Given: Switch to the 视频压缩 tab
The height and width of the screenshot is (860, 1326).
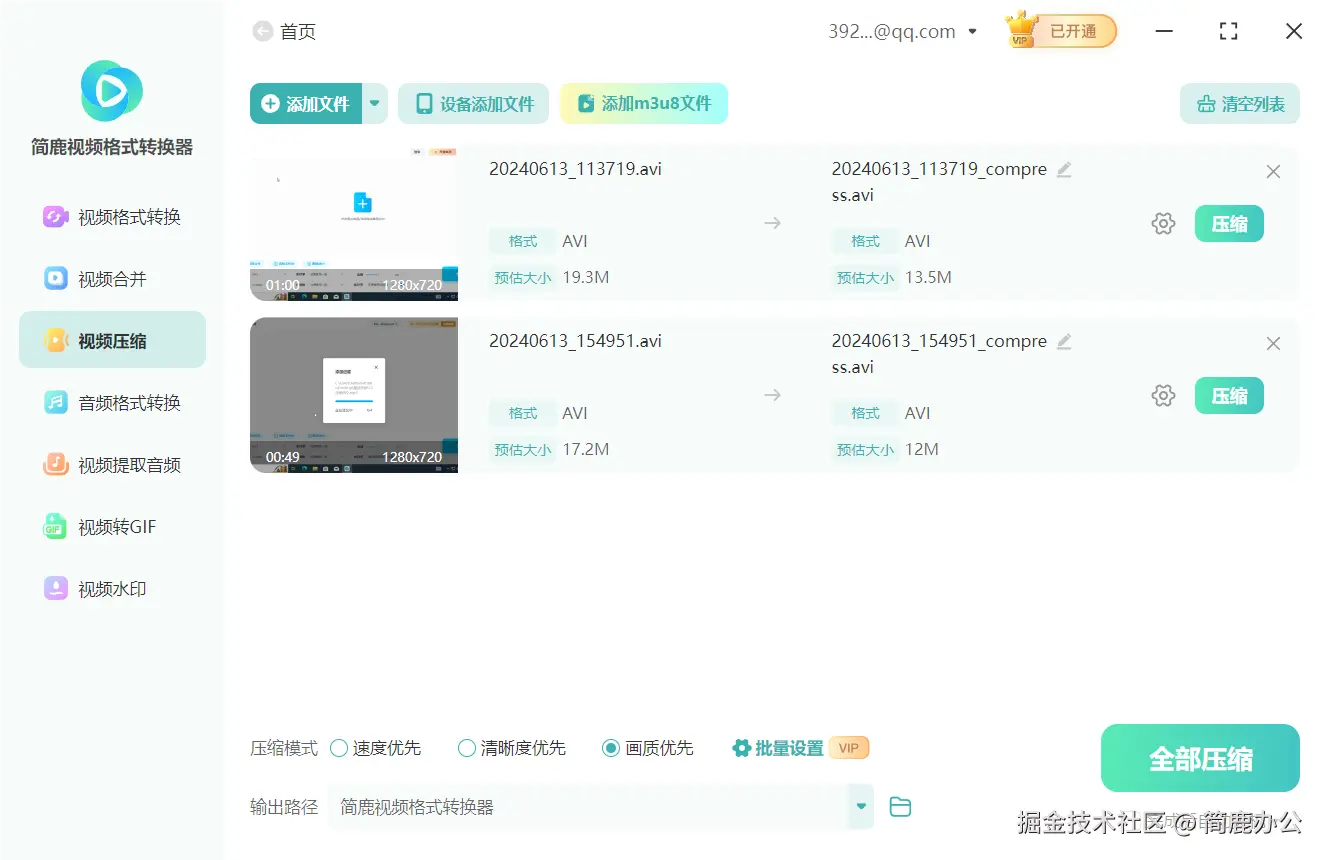Looking at the screenshot, I should 111,339.
